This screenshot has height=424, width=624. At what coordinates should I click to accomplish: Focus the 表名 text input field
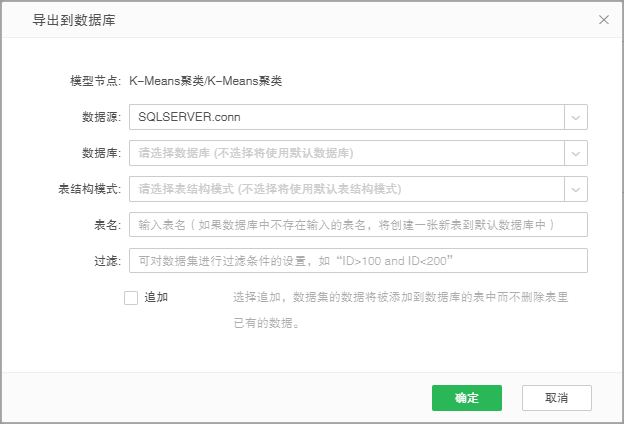358,225
